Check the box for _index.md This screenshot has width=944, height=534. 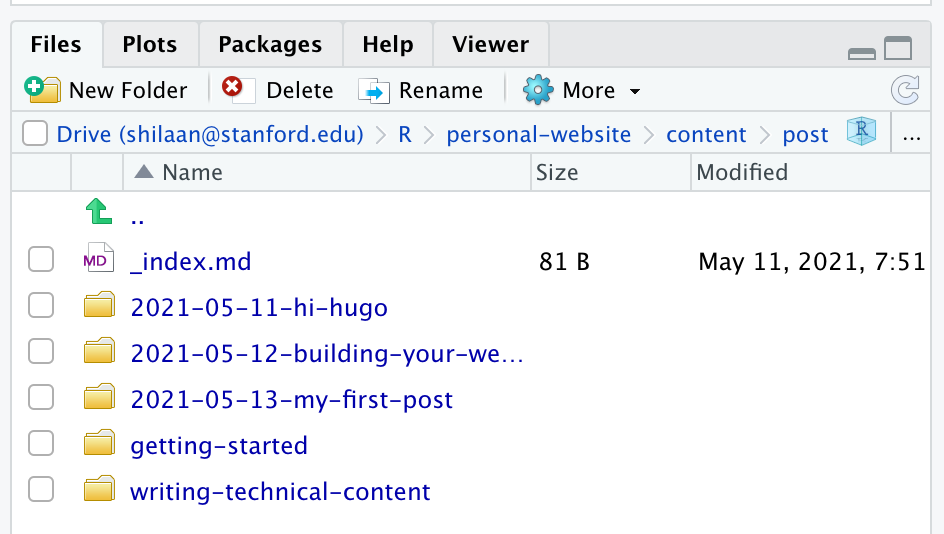tap(41, 261)
